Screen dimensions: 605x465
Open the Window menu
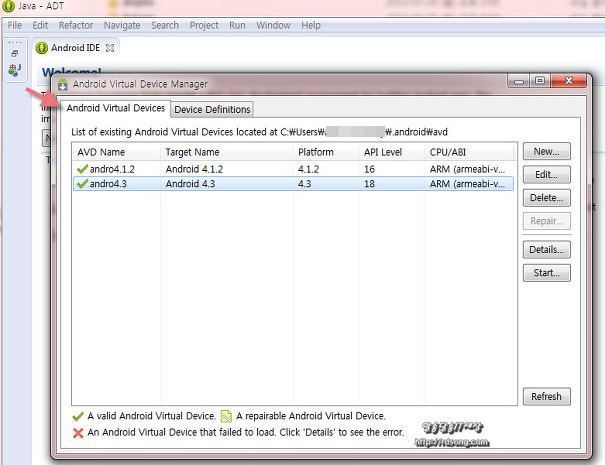point(273,25)
